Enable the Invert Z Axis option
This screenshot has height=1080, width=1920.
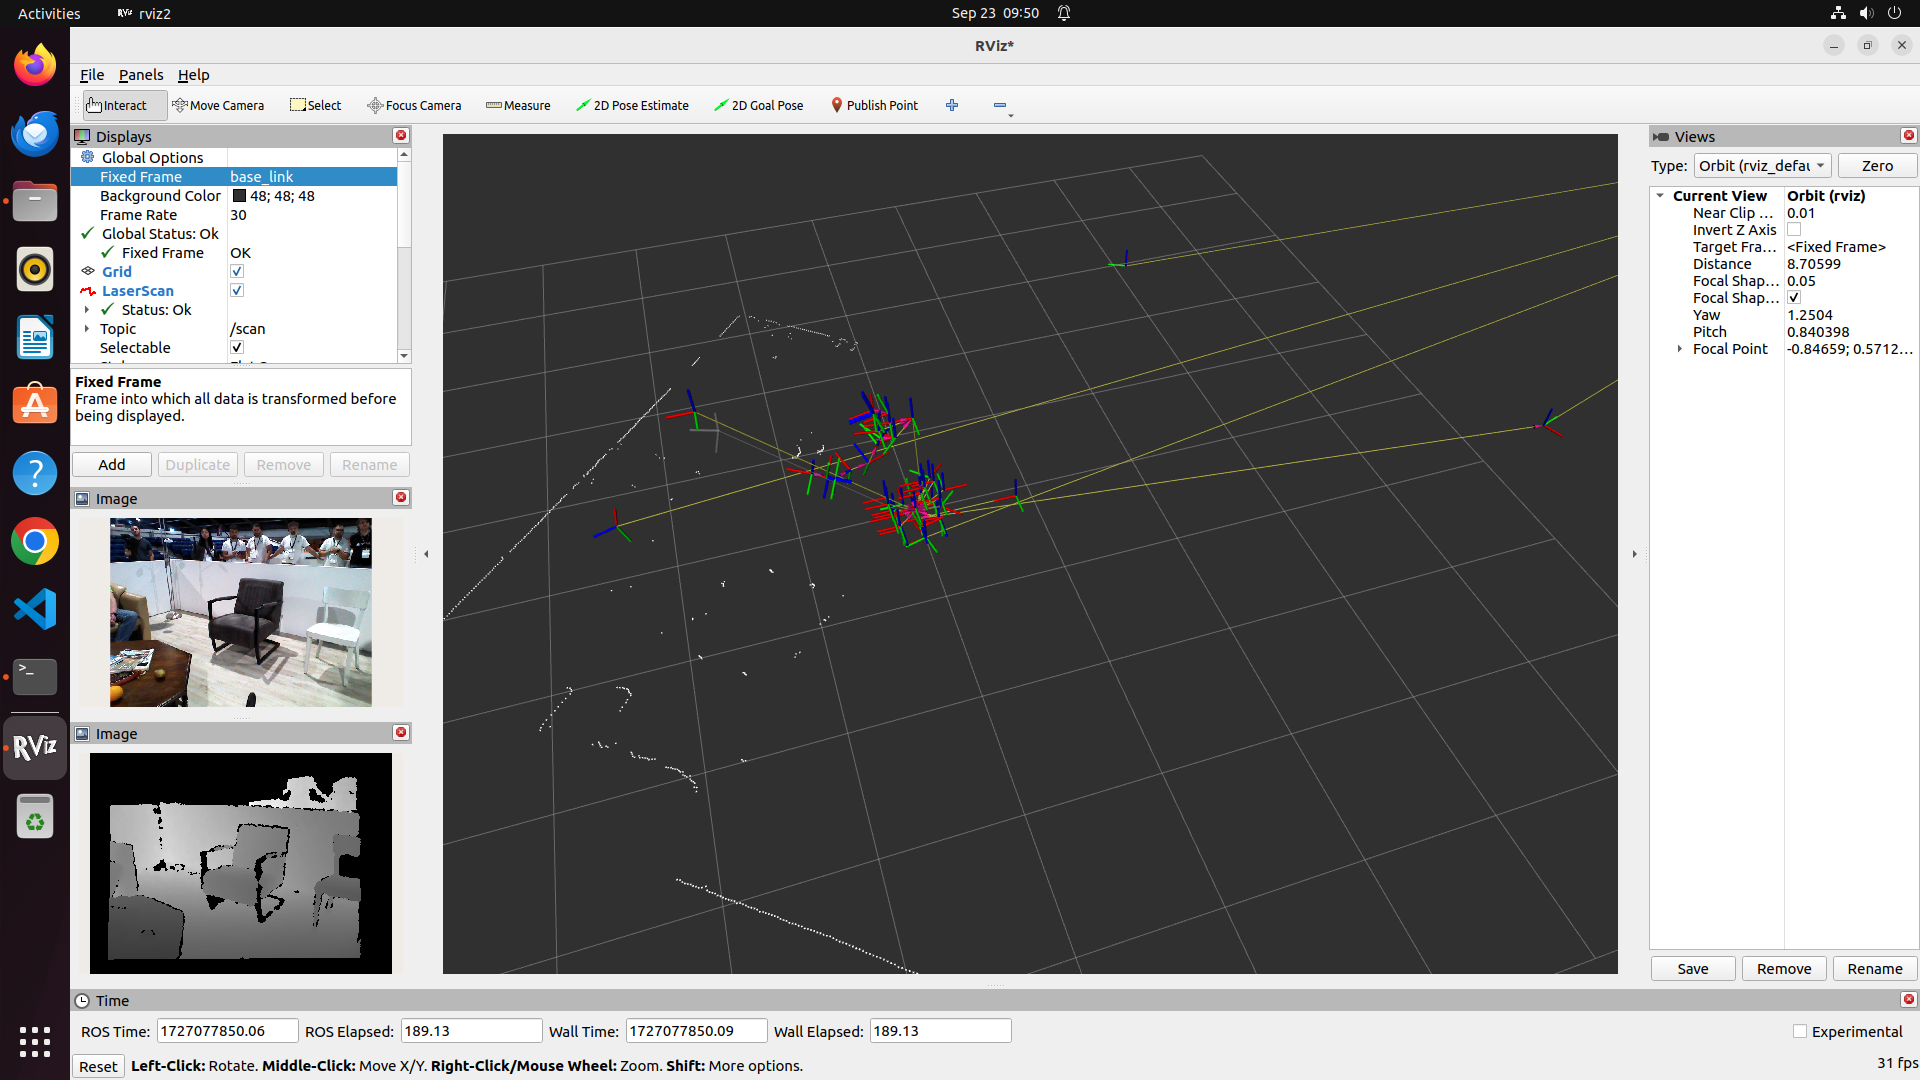(x=1794, y=229)
